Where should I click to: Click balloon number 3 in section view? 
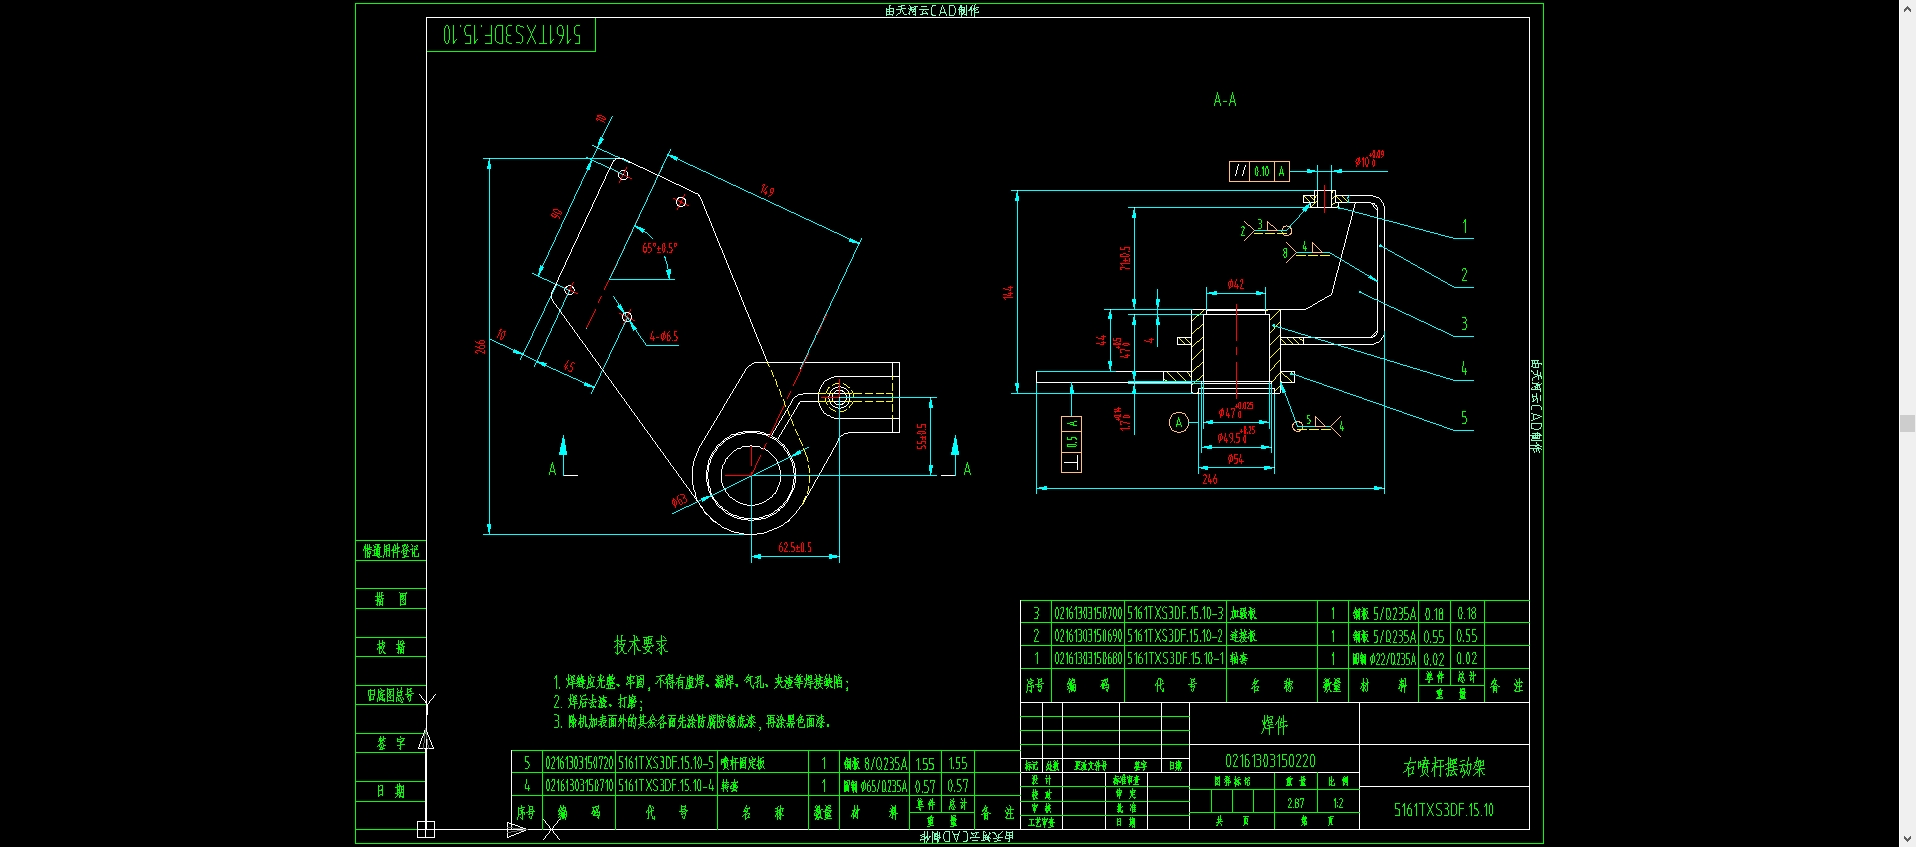click(x=1464, y=324)
